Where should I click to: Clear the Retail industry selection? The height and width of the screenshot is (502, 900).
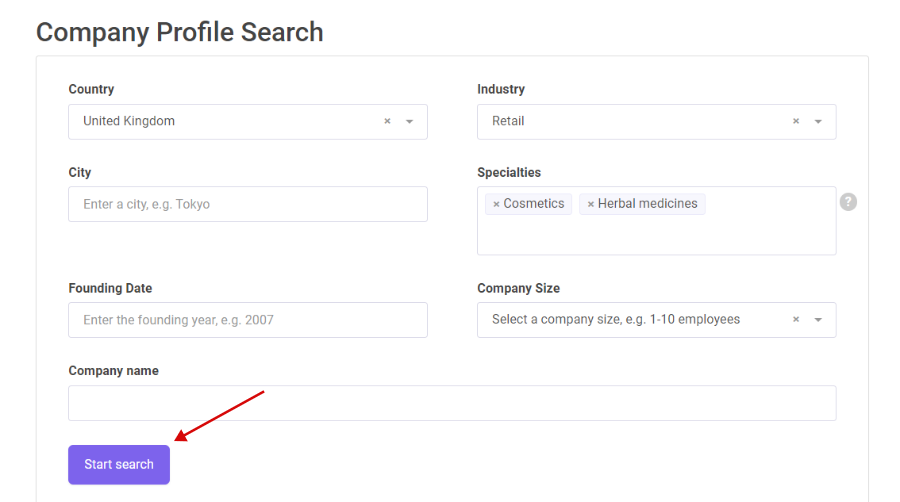(796, 121)
